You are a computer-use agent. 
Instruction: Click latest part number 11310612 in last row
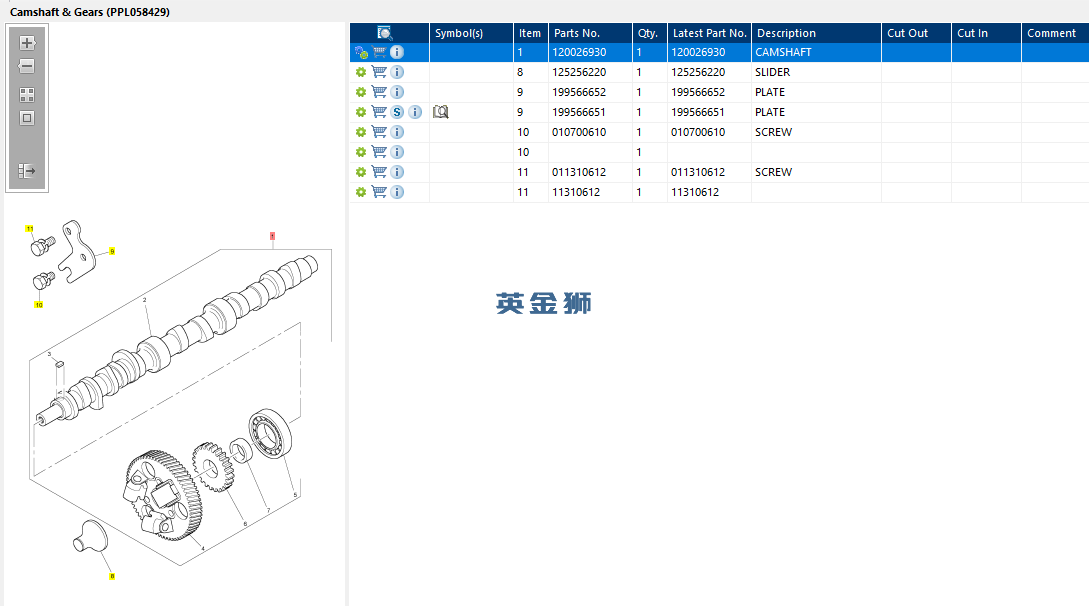coord(695,192)
